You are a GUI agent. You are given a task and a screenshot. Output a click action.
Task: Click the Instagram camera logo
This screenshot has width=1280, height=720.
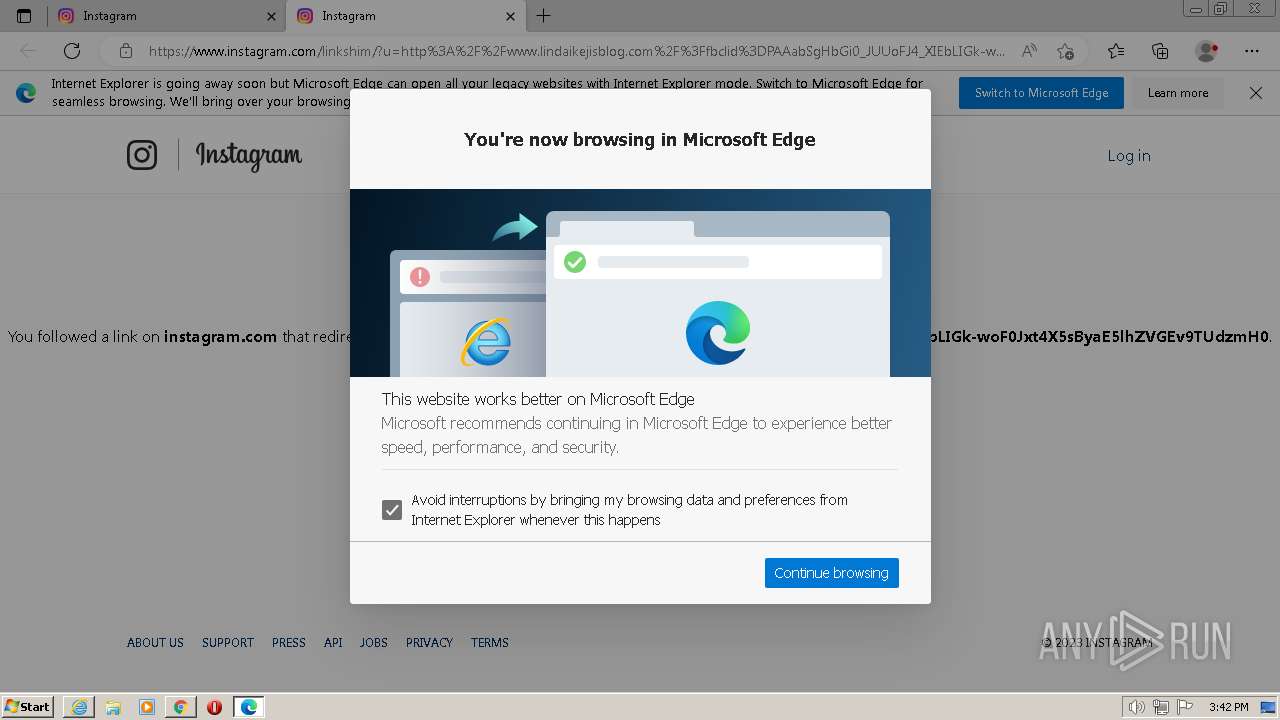click(x=142, y=155)
